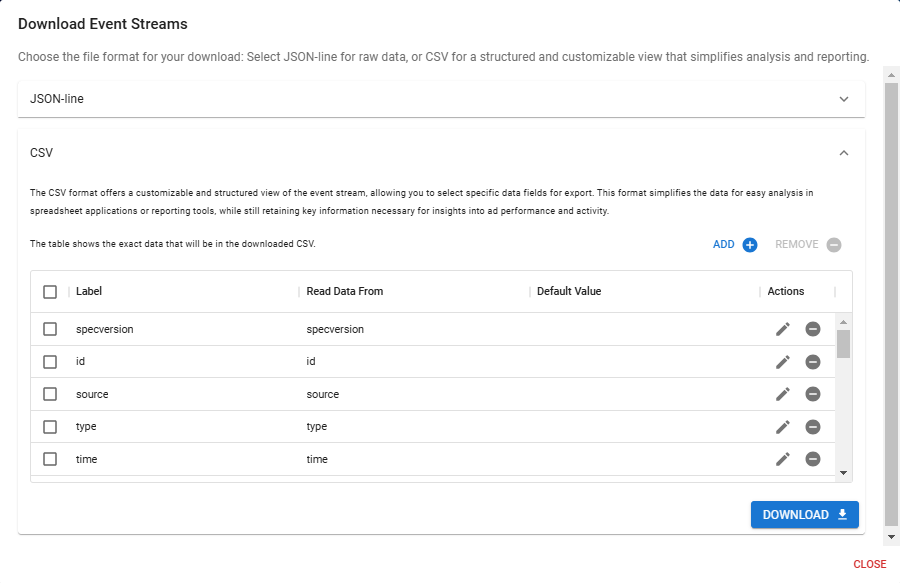Image resolution: width=900 pixels, height=583 pixels.
Task: Click the blue ADD plus icon
Action: (750, 245)
